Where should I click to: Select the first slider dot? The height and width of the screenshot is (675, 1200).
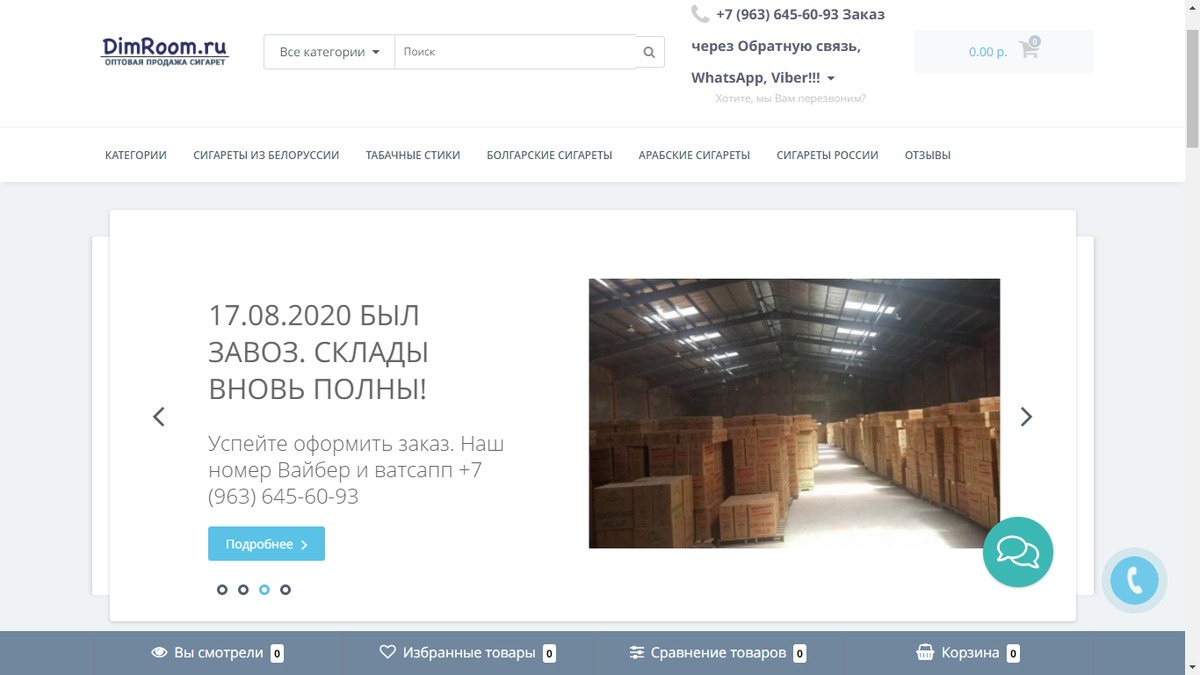[x=222, y=590]
